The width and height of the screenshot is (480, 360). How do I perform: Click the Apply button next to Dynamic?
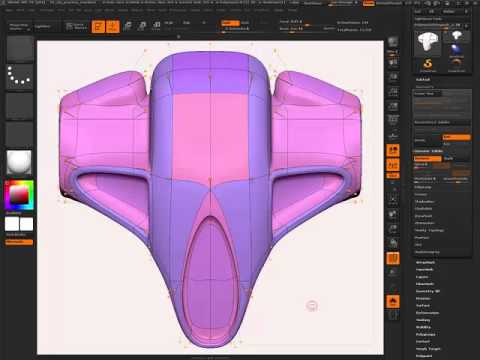pos(448,159)
